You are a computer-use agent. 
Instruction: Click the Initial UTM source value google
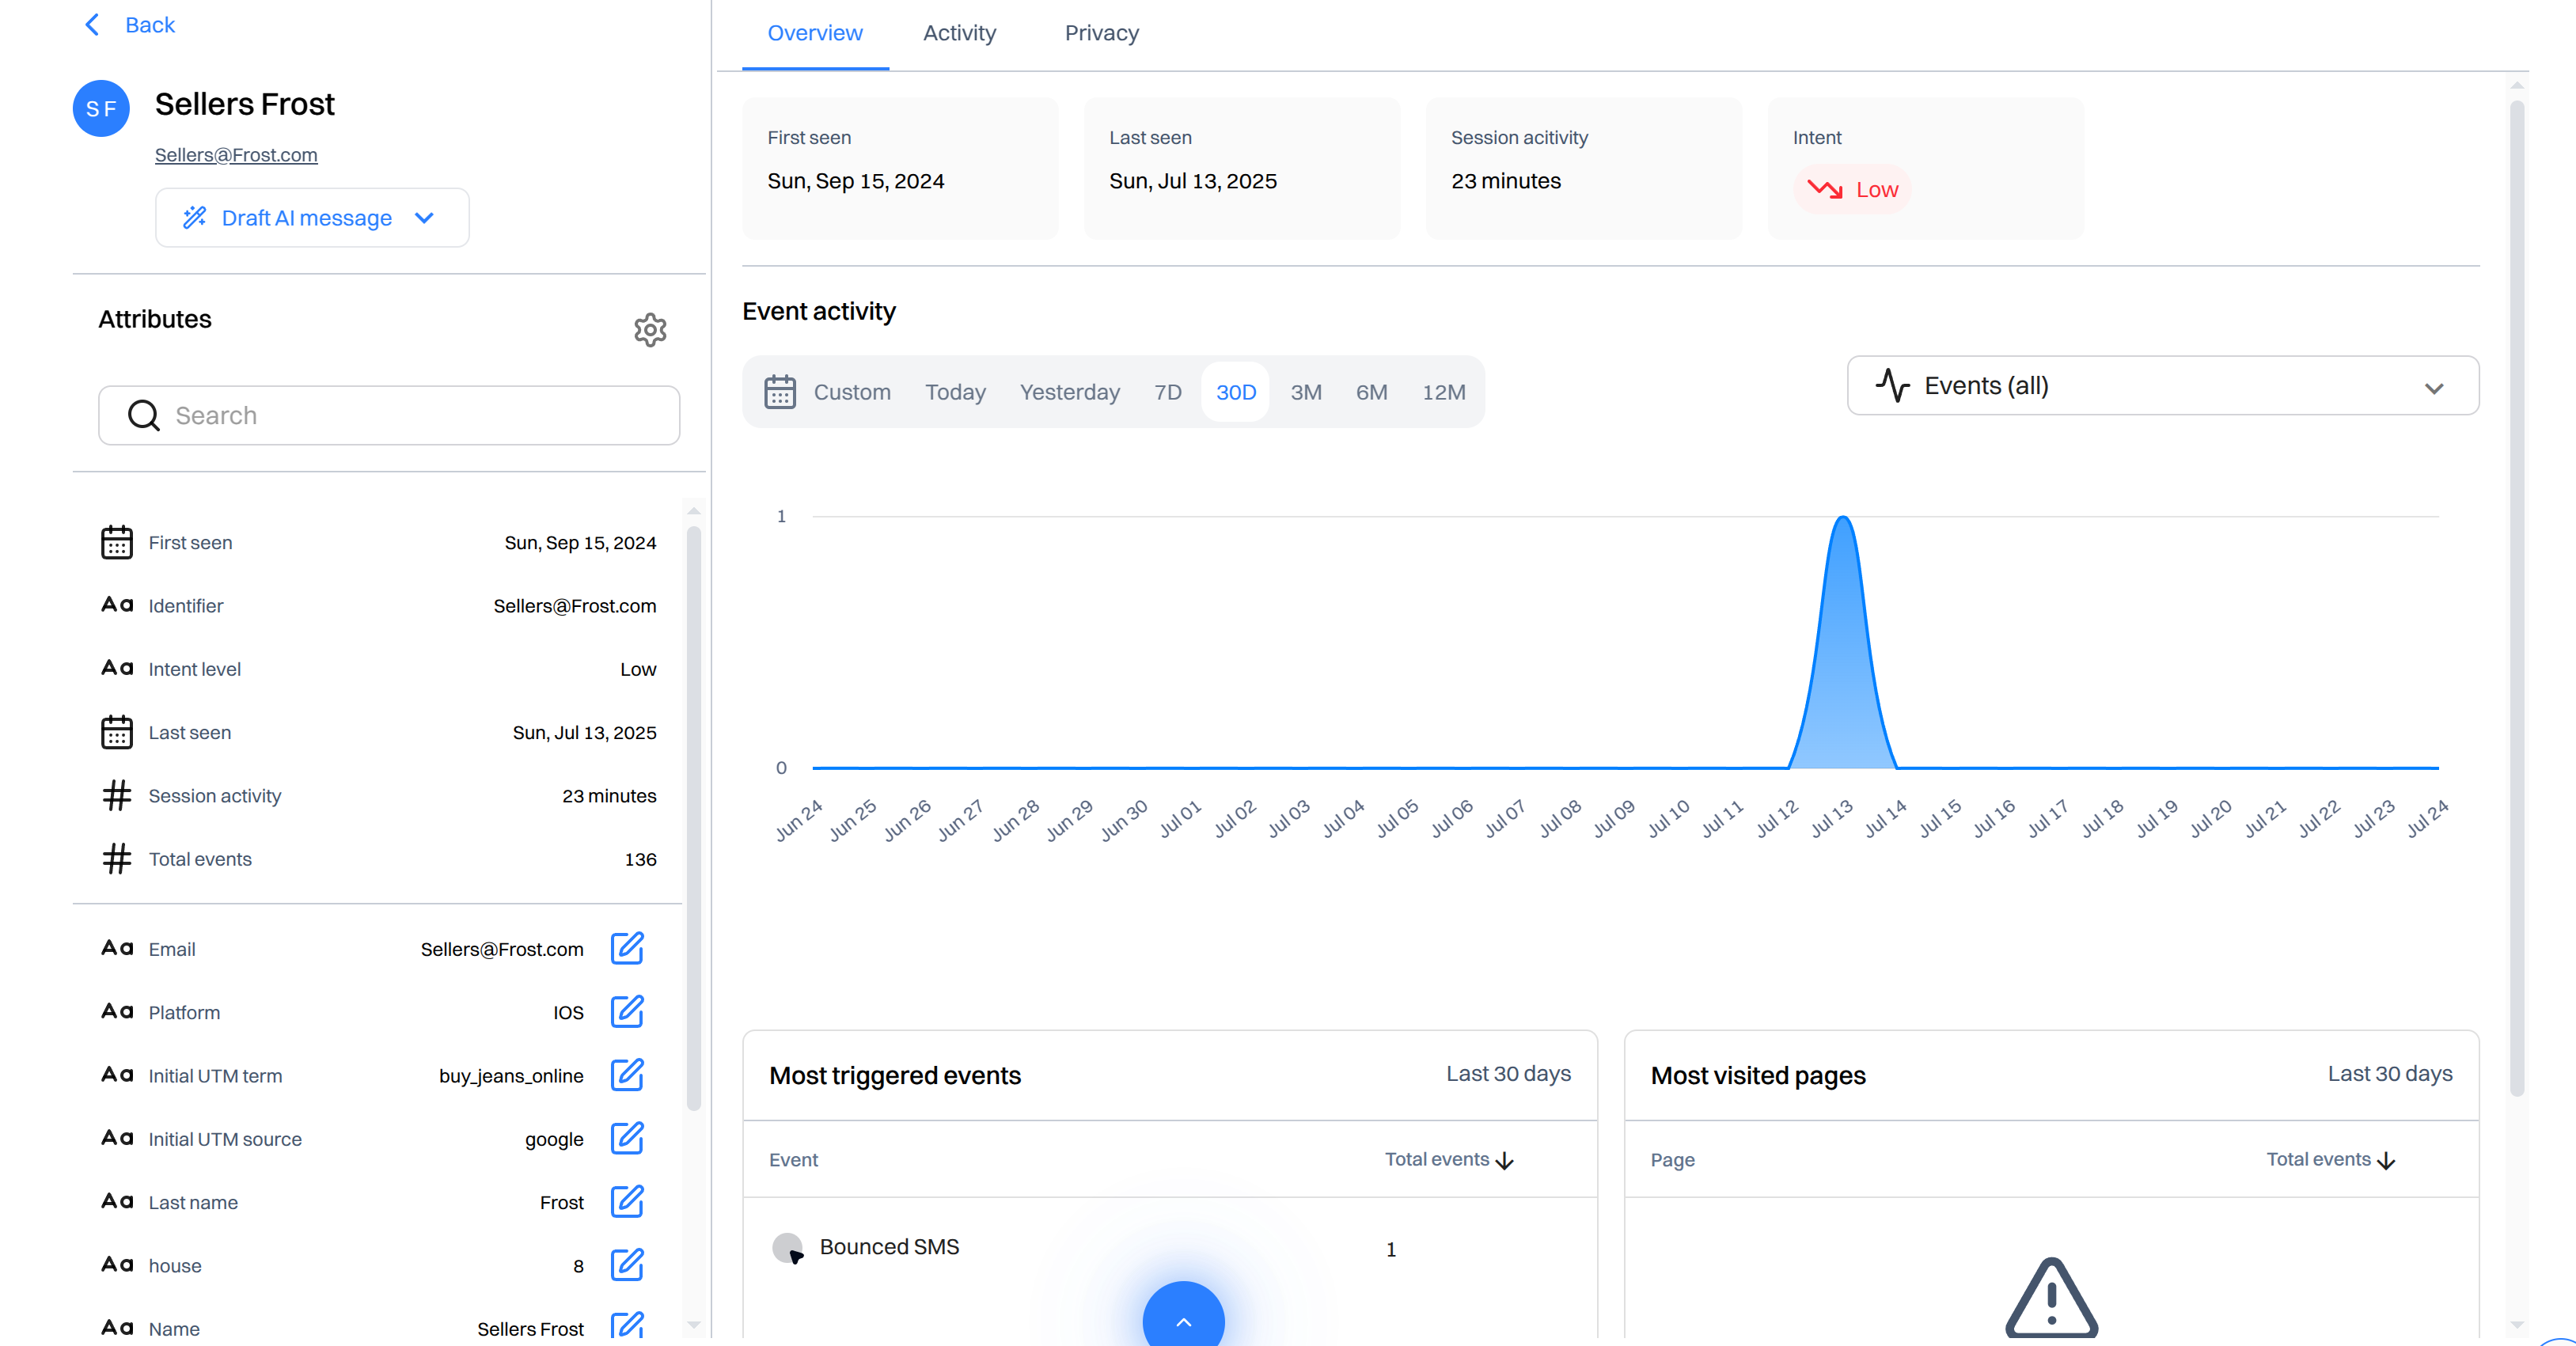click(x=554, y=1139)
